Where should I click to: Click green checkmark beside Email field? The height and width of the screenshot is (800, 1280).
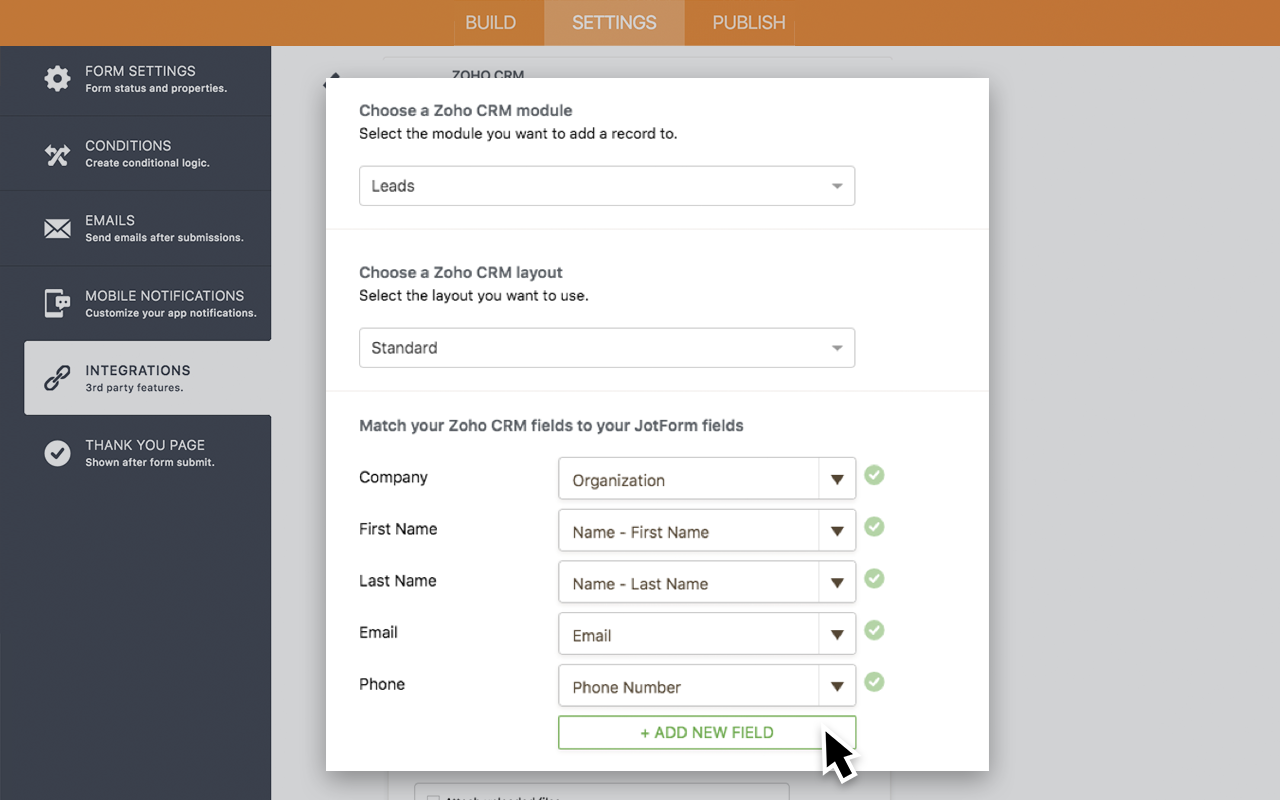coord(874,630)
